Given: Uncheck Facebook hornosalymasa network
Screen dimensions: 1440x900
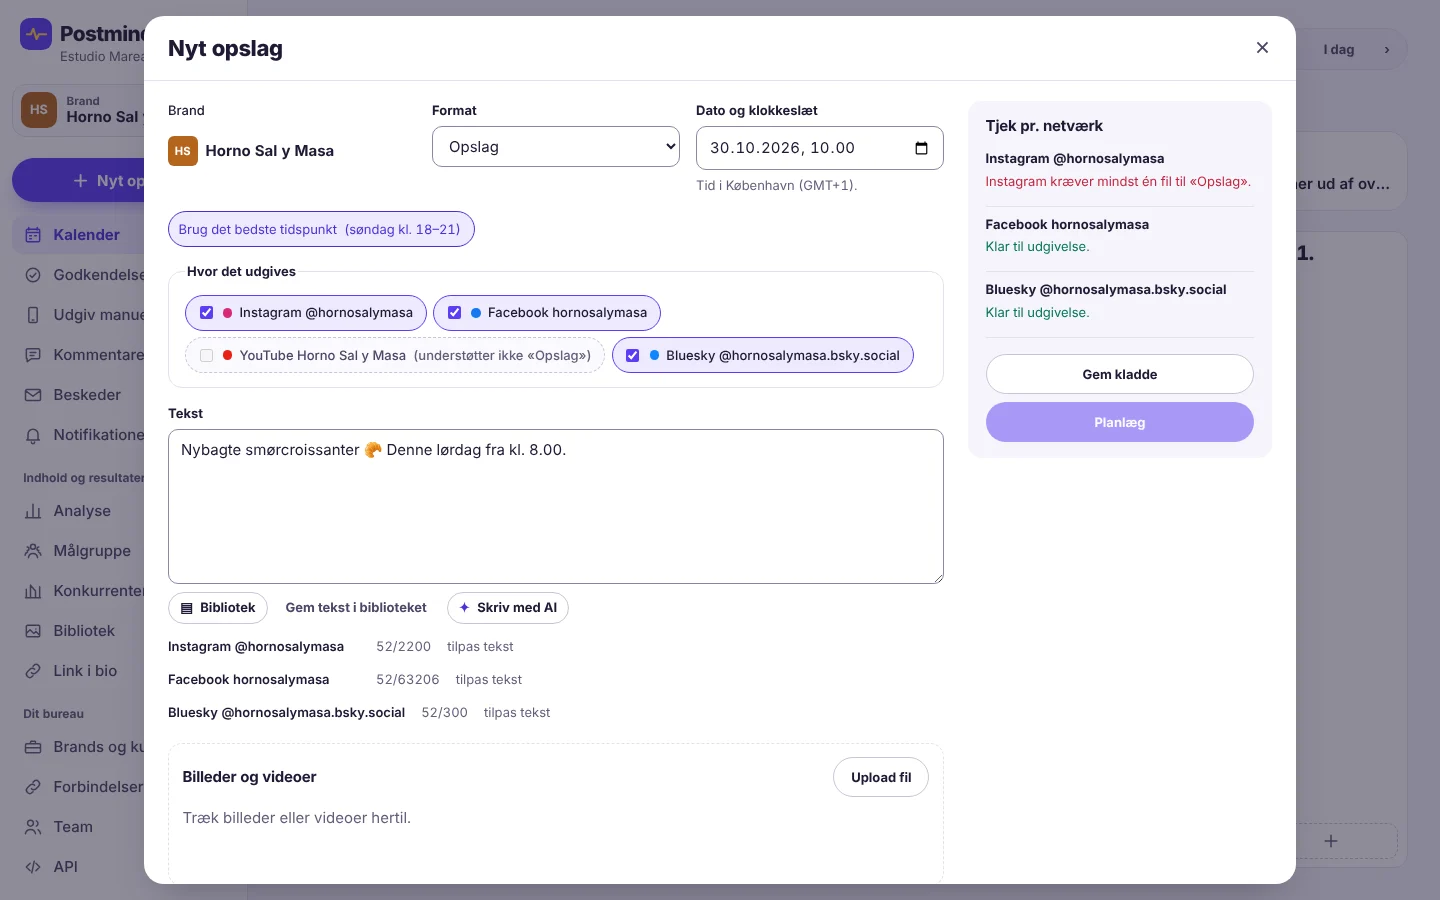Looking at the screenshot, I should [x=455, y=313].
